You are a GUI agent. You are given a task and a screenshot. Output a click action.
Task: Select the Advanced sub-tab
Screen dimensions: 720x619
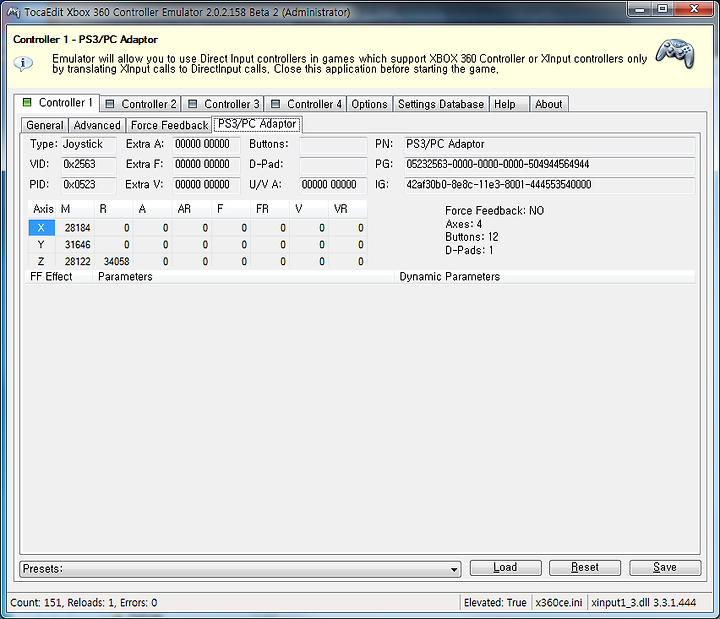point(97,125)
